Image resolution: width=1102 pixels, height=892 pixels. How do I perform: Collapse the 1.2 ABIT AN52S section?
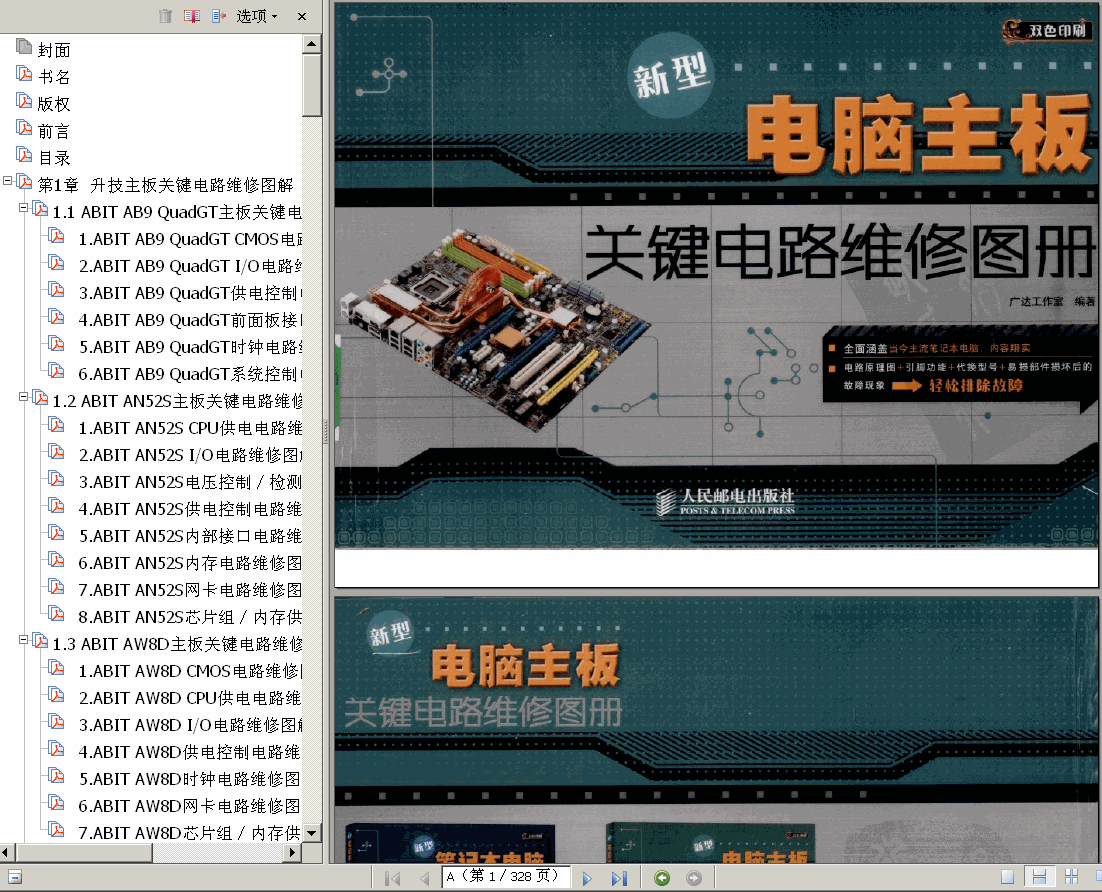coord(23,396)
